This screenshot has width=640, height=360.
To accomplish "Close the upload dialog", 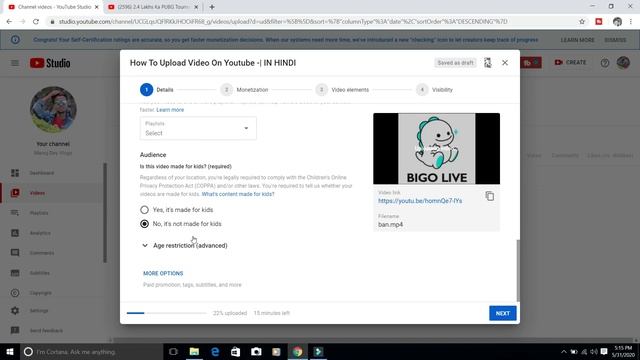I will pyautogui.click(x=505, y=62).
